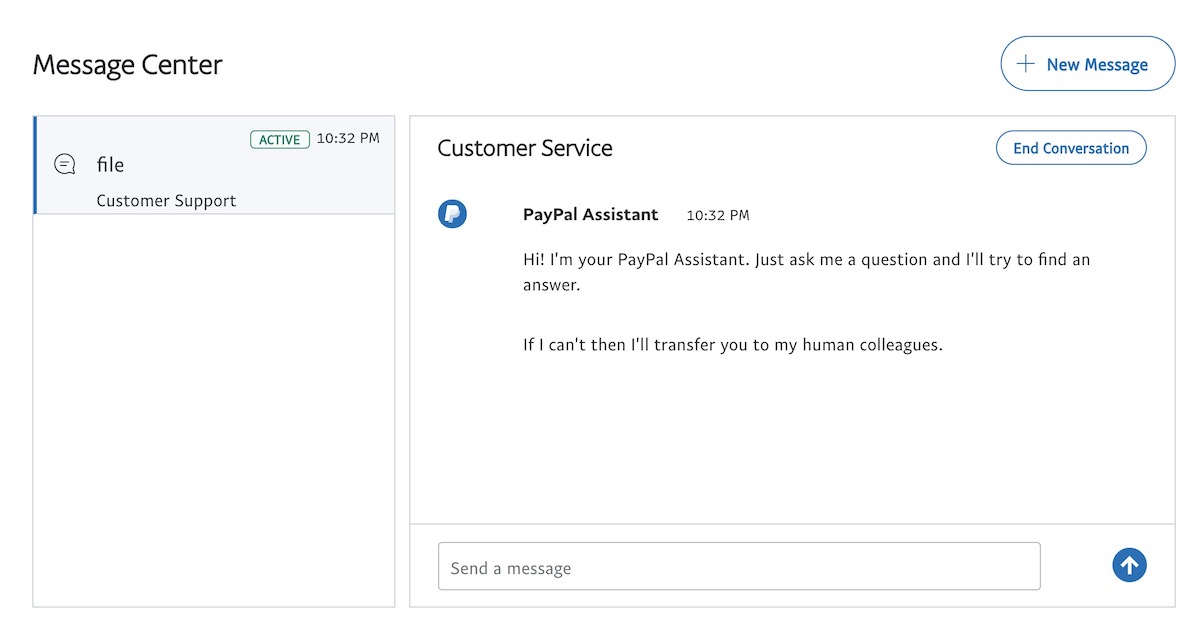End the conversation with Customer Service
This screenshot has width=1200, height=618.
click(1071, 148)
